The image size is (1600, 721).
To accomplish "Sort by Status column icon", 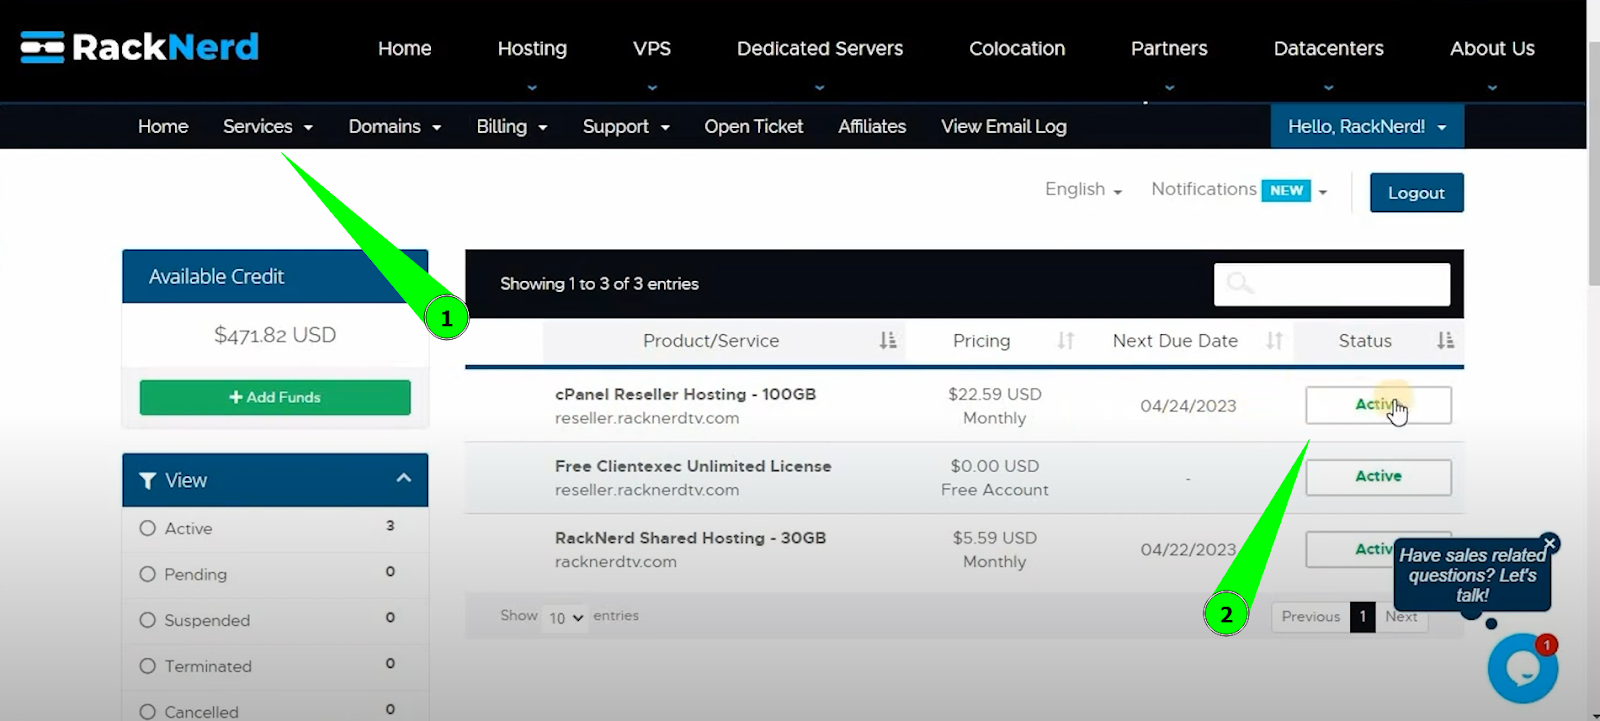I will [x=1445, y=341].
